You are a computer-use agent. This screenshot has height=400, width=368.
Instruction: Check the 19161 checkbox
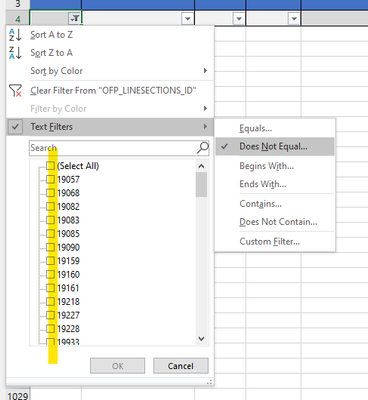(50, 288)
